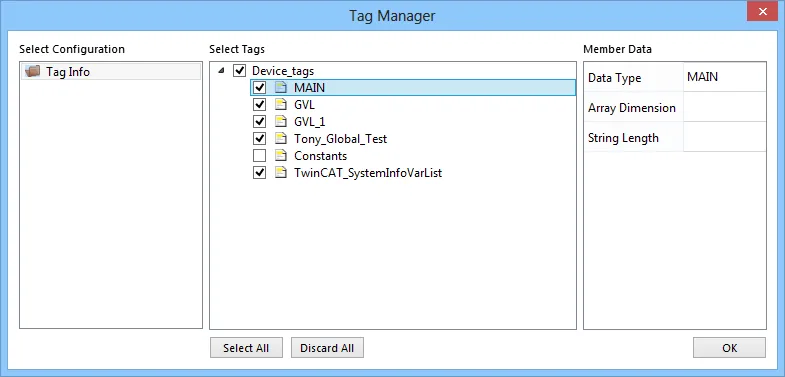Uncheck the Tony_Global_Test checkbox
The width and height of the screenshot is (785, 377).
[x=259, y=139]
